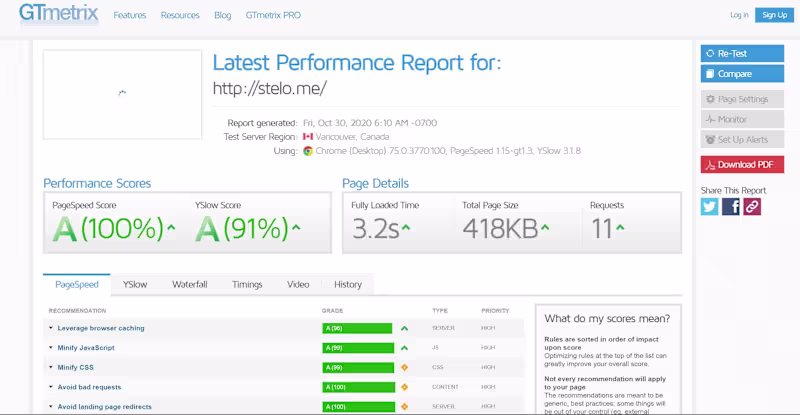Click the Total Page Size 418KB value

tap(500, 229)
